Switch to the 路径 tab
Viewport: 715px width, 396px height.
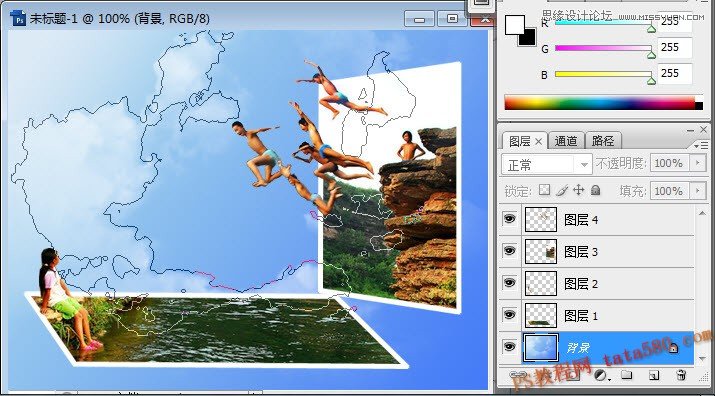coord(603,141)
